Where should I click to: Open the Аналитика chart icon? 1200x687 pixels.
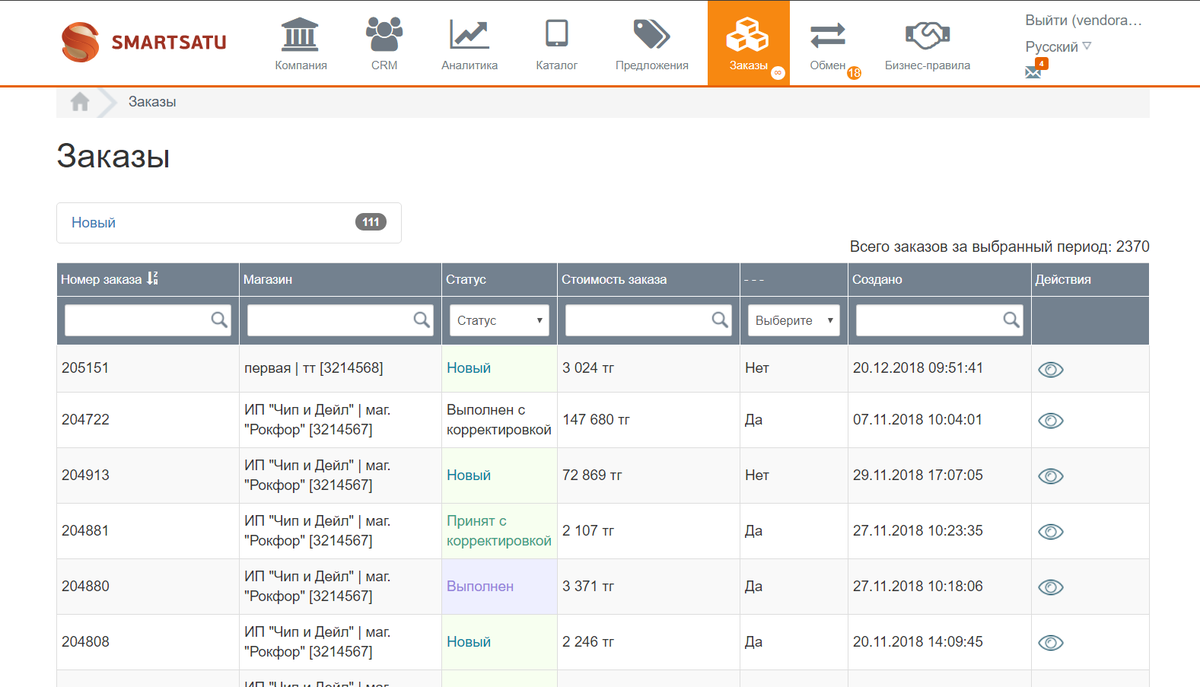(469, 34)
